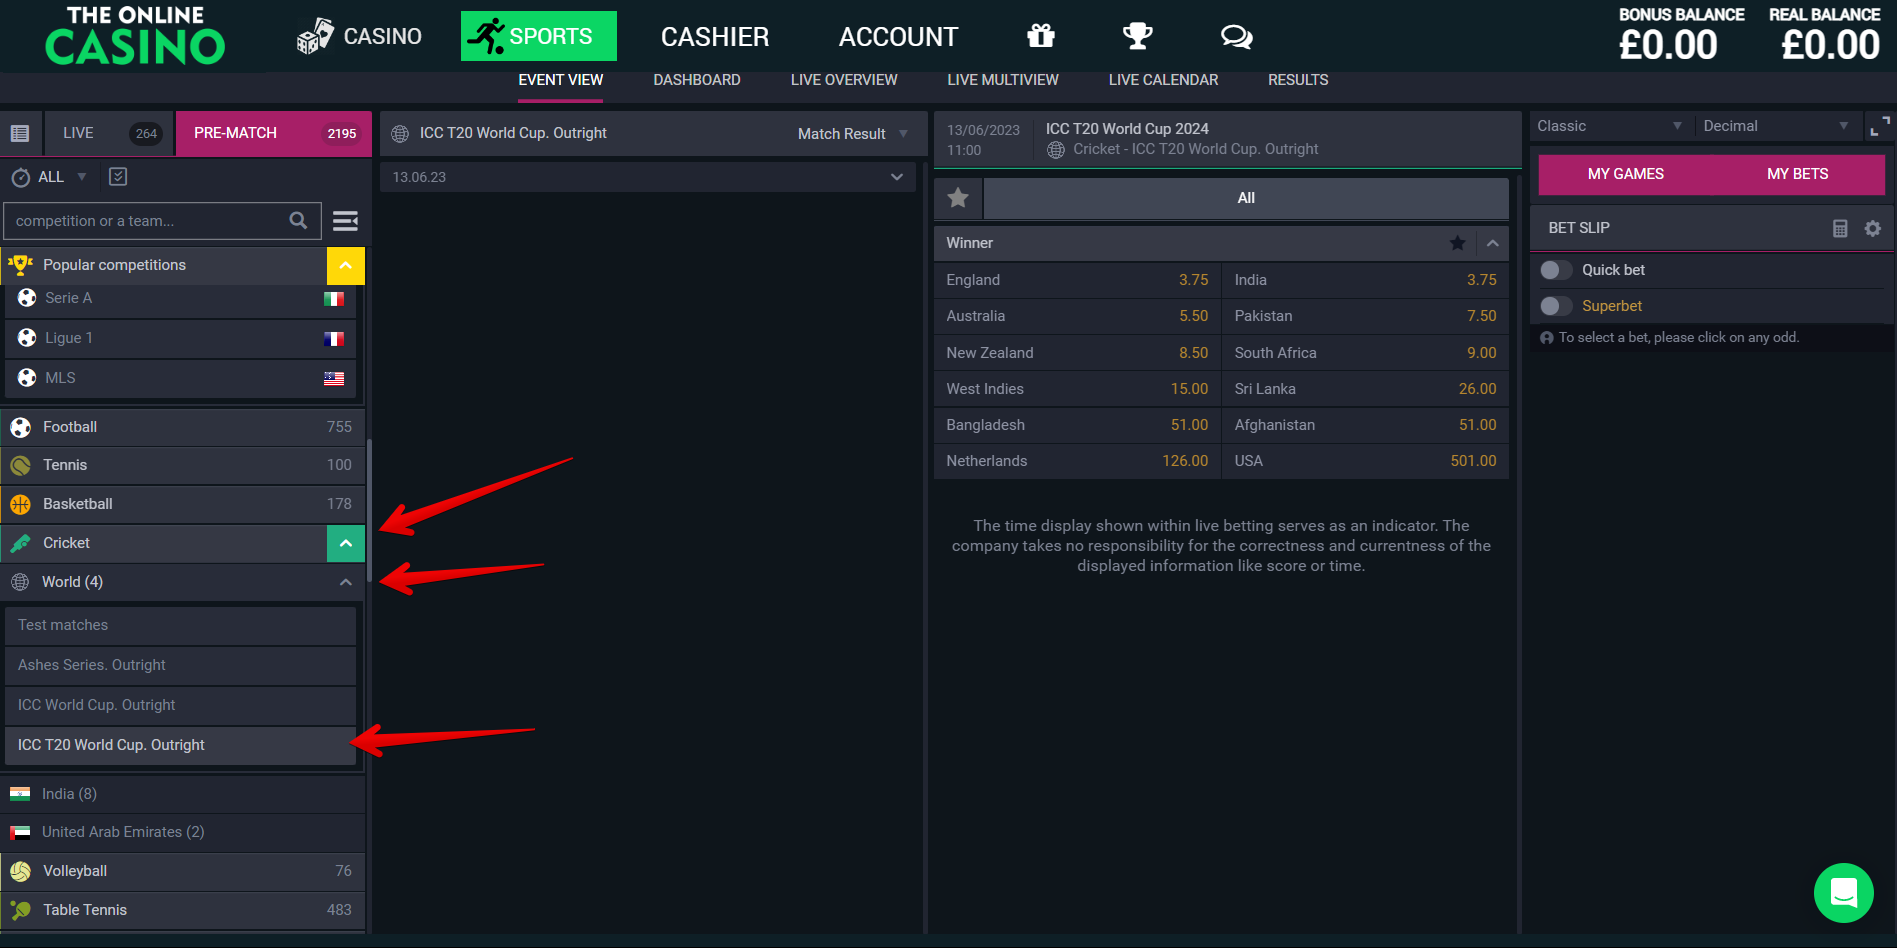The image size is (1897, 948).
Task: Collapse the Cricket section
Action: coord(346,544)
